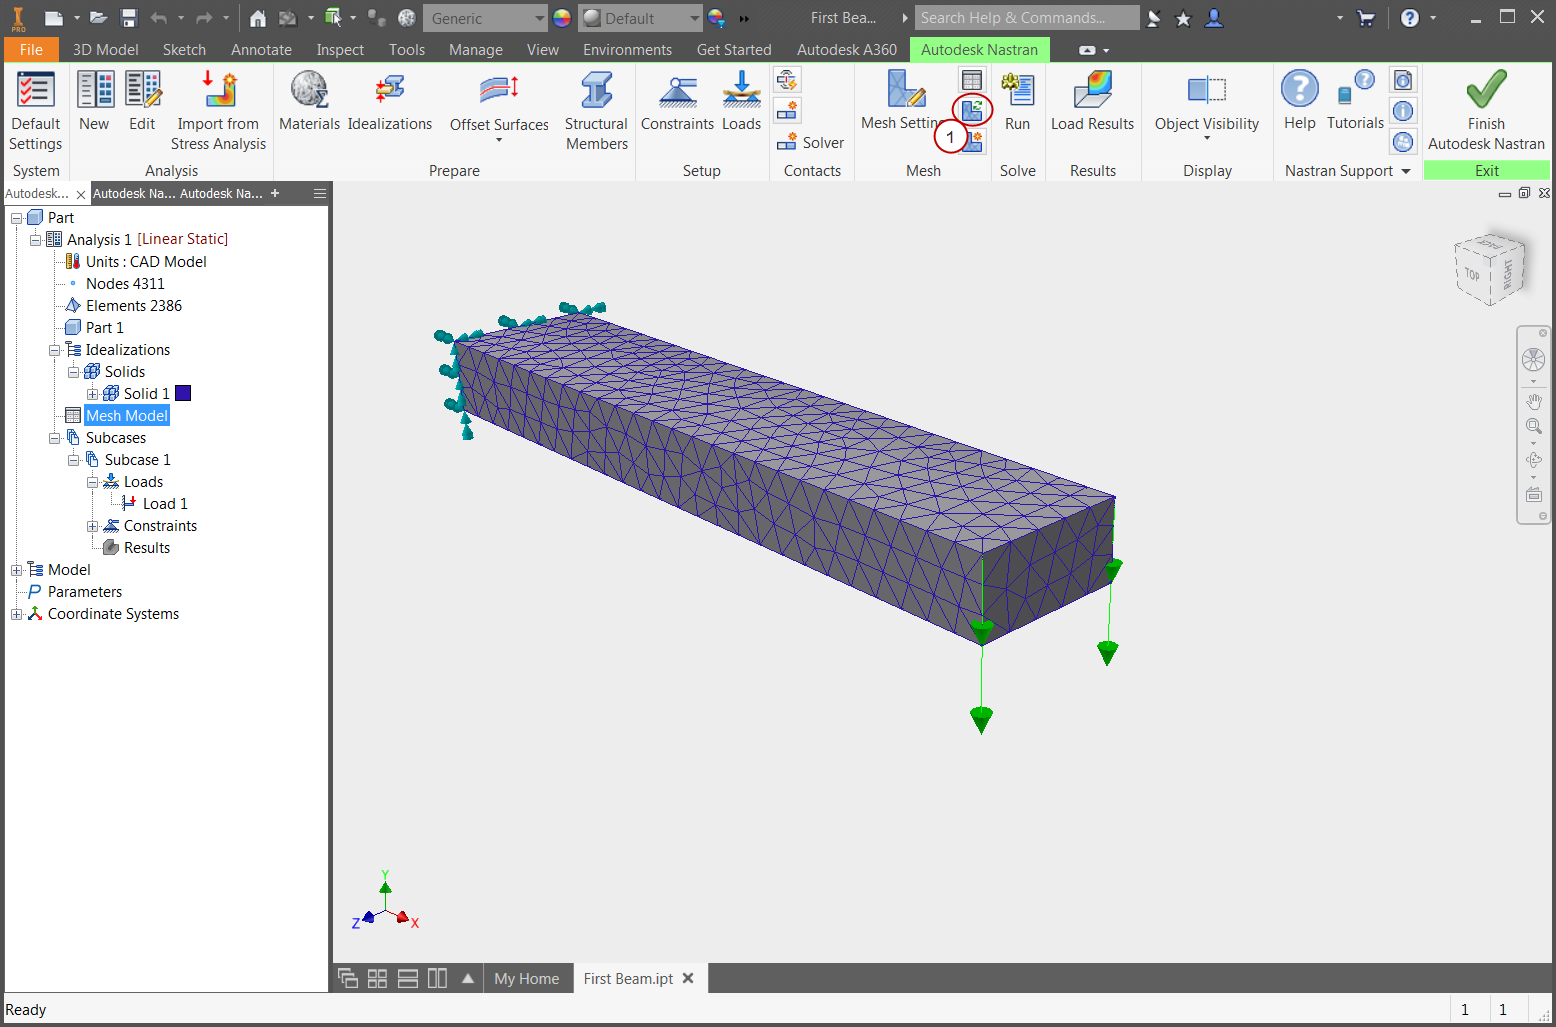The image size is (1556, 1027).
Task: Open the 3D Model ribbon tab
Action: coord(106,50)
